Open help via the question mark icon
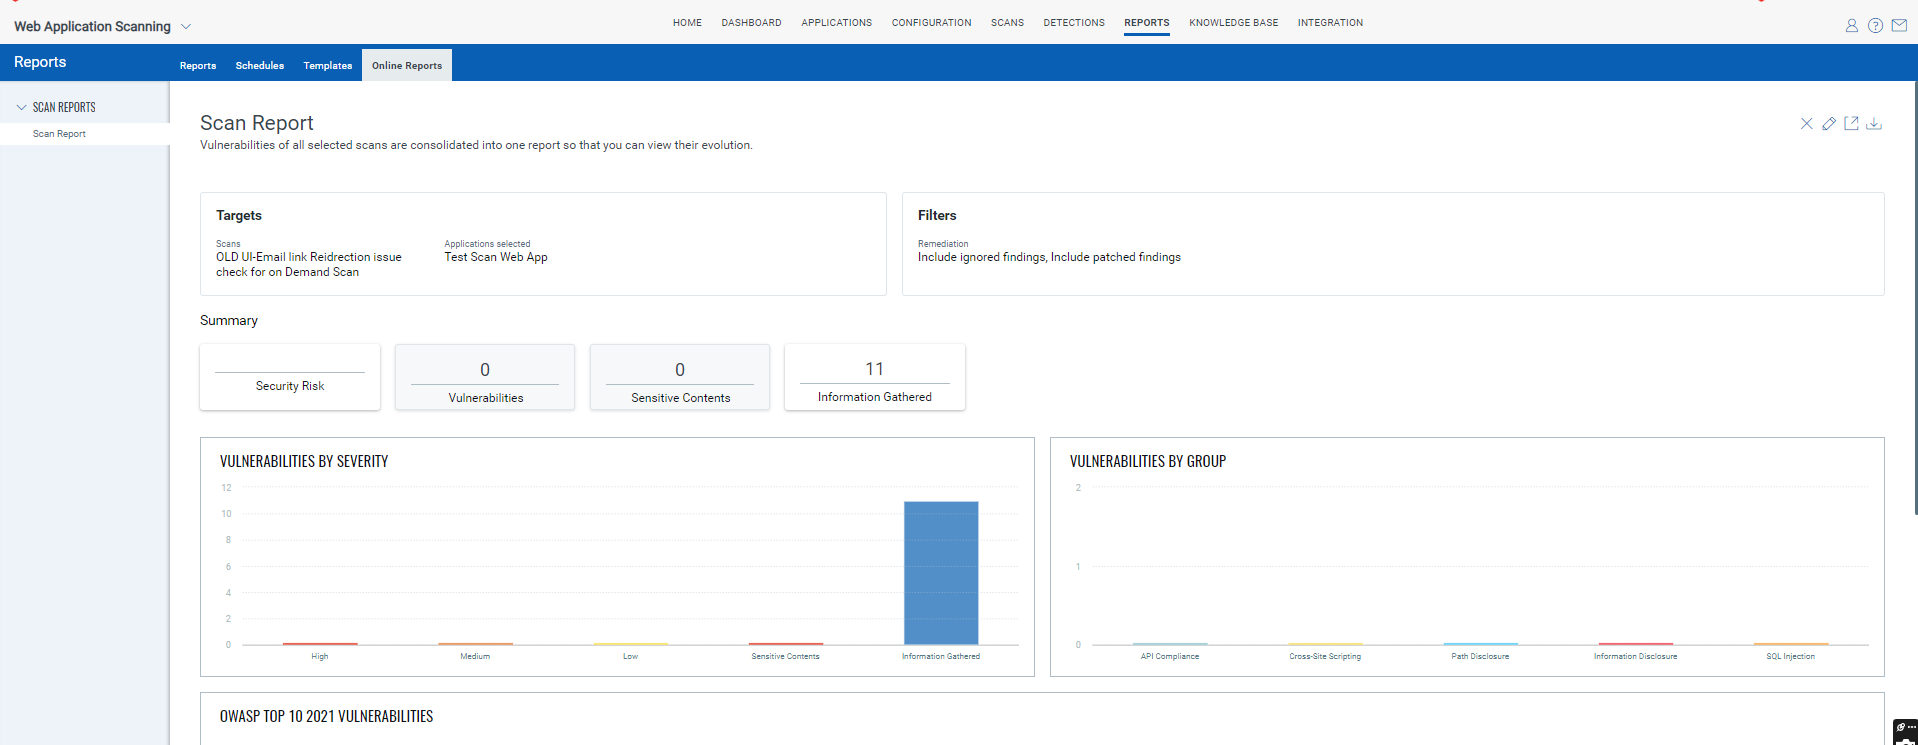Viewport: 1918px width, 745px height. 1875,26
